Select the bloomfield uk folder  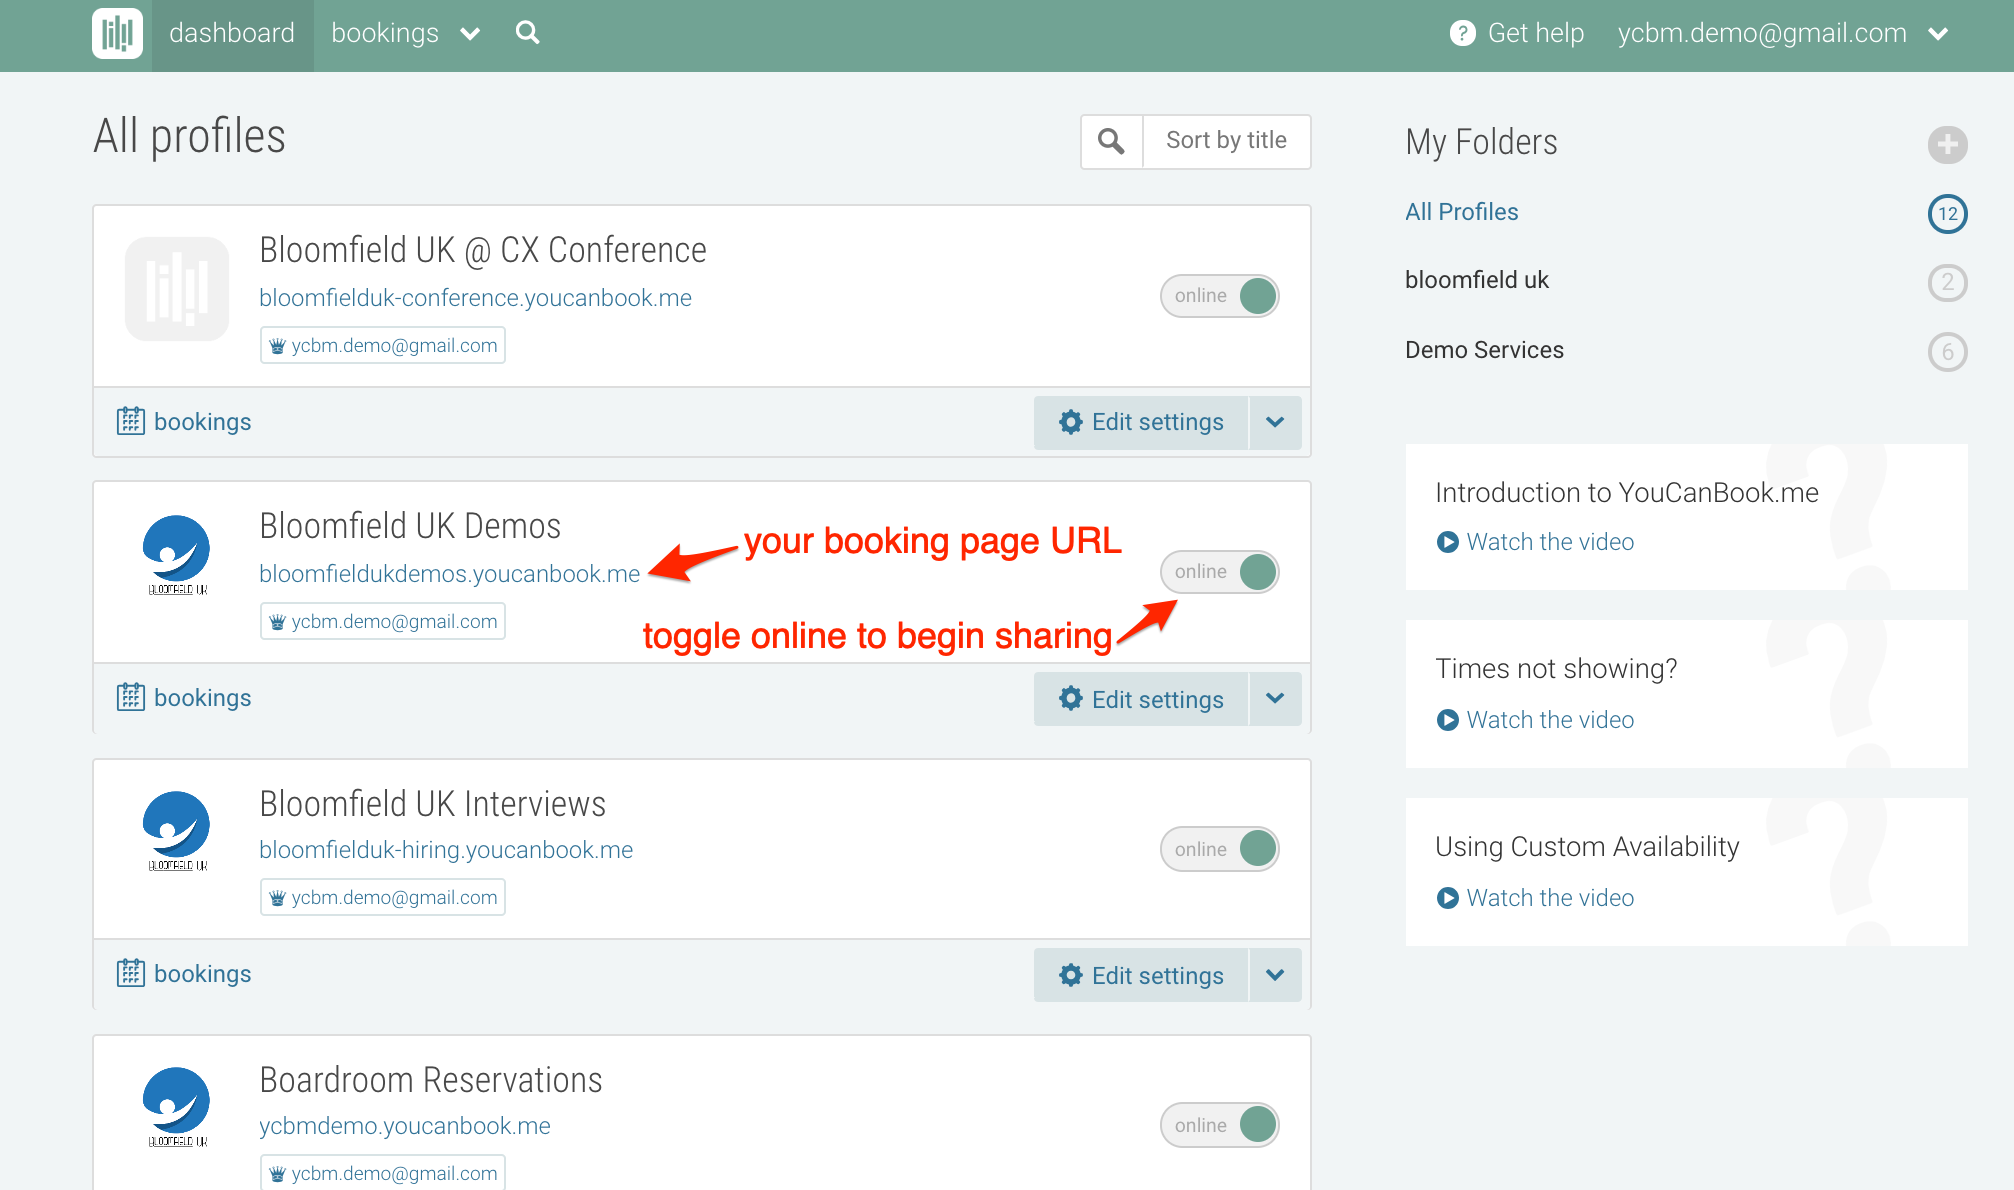tap(1476, 280)
